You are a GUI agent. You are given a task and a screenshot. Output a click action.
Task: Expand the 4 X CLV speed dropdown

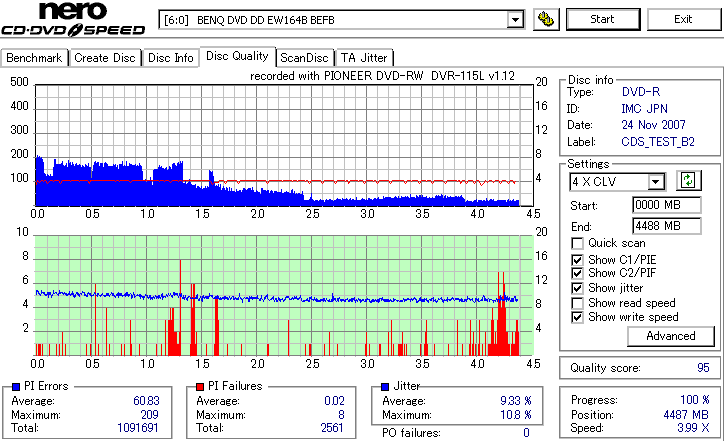(655, 182)
